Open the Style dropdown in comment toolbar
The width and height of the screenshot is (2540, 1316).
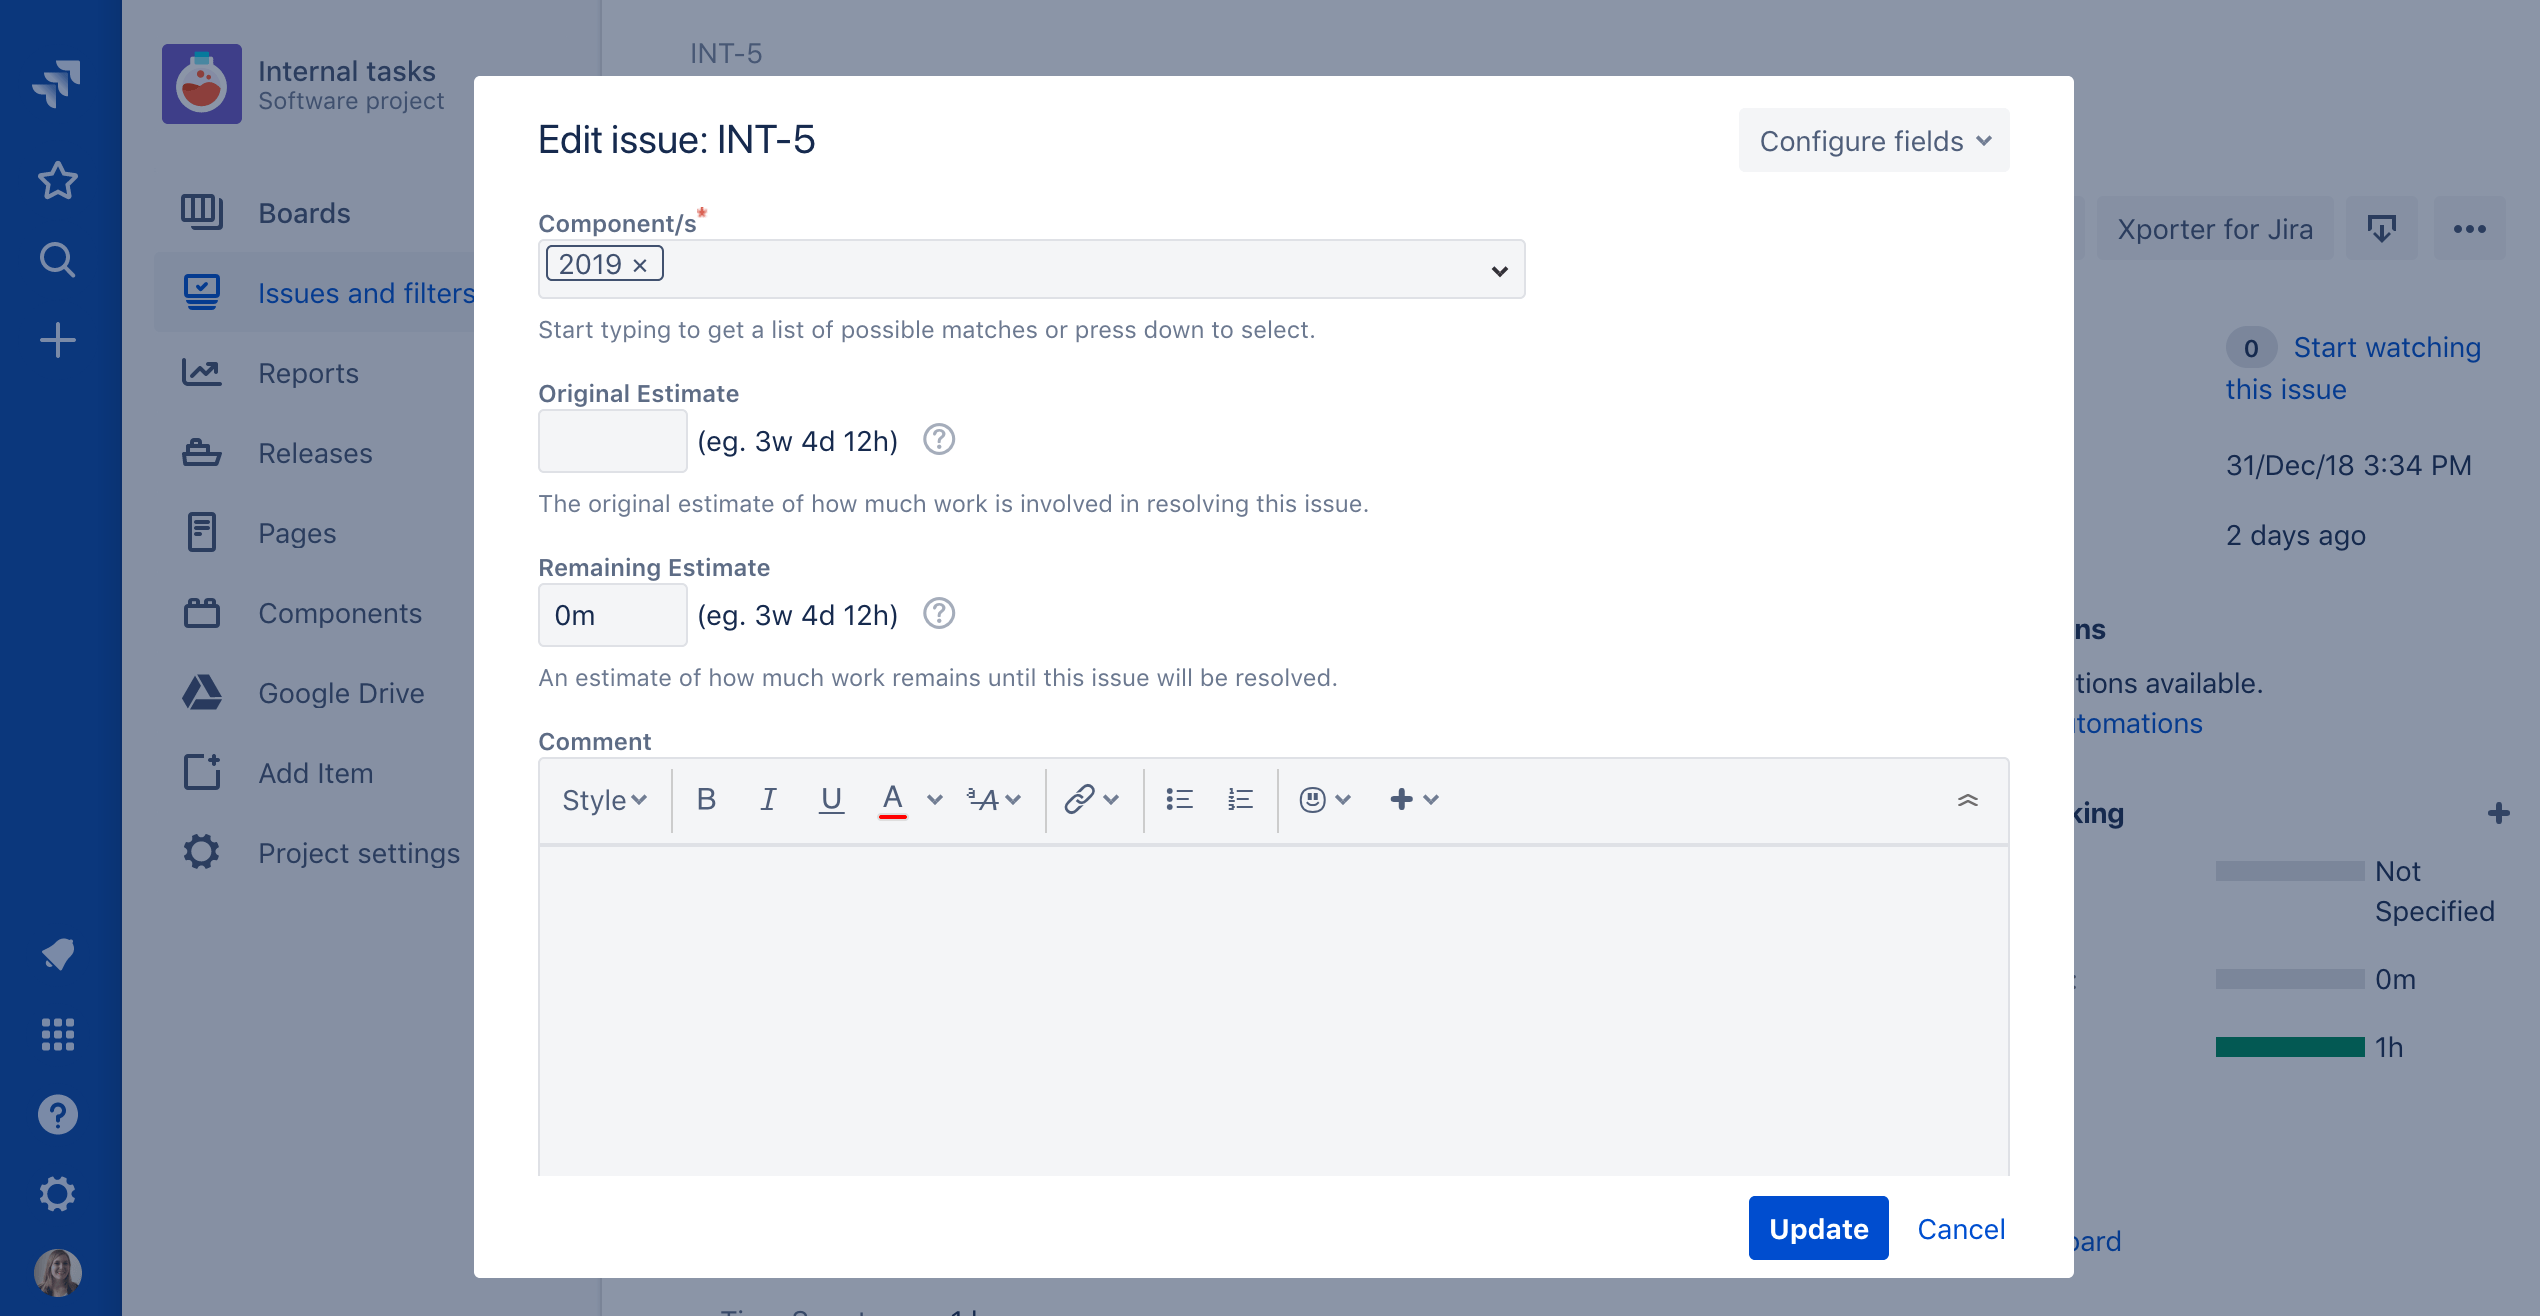604,799
